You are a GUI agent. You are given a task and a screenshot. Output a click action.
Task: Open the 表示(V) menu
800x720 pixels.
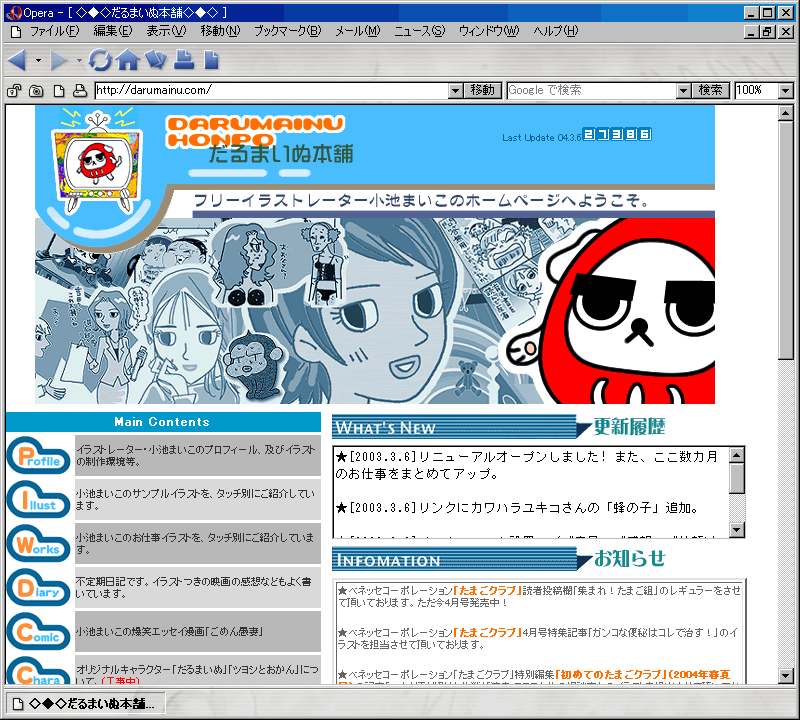pos(166,31)
